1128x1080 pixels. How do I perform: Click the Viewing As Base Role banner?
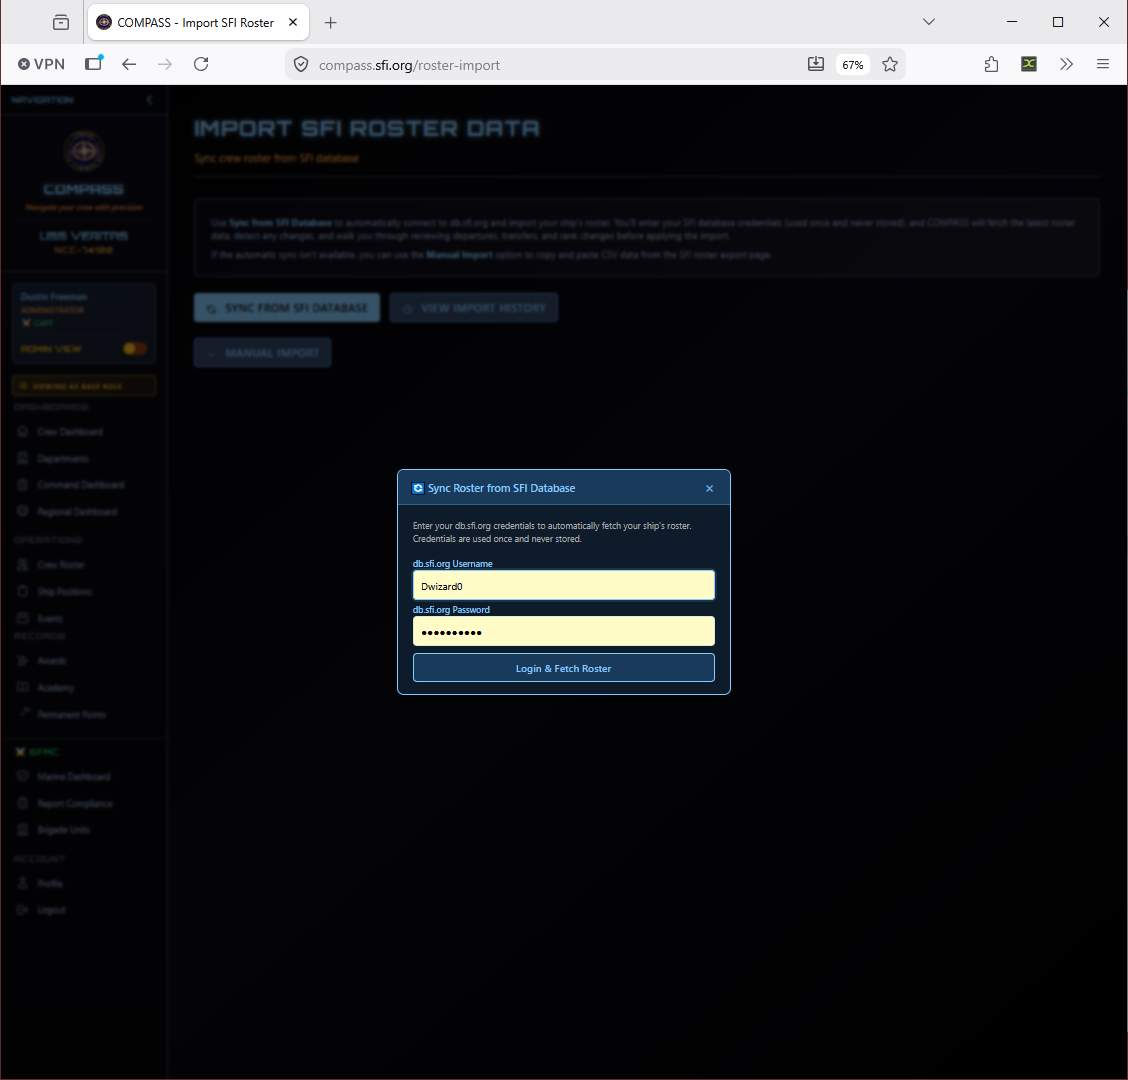[x=84, y=386]
